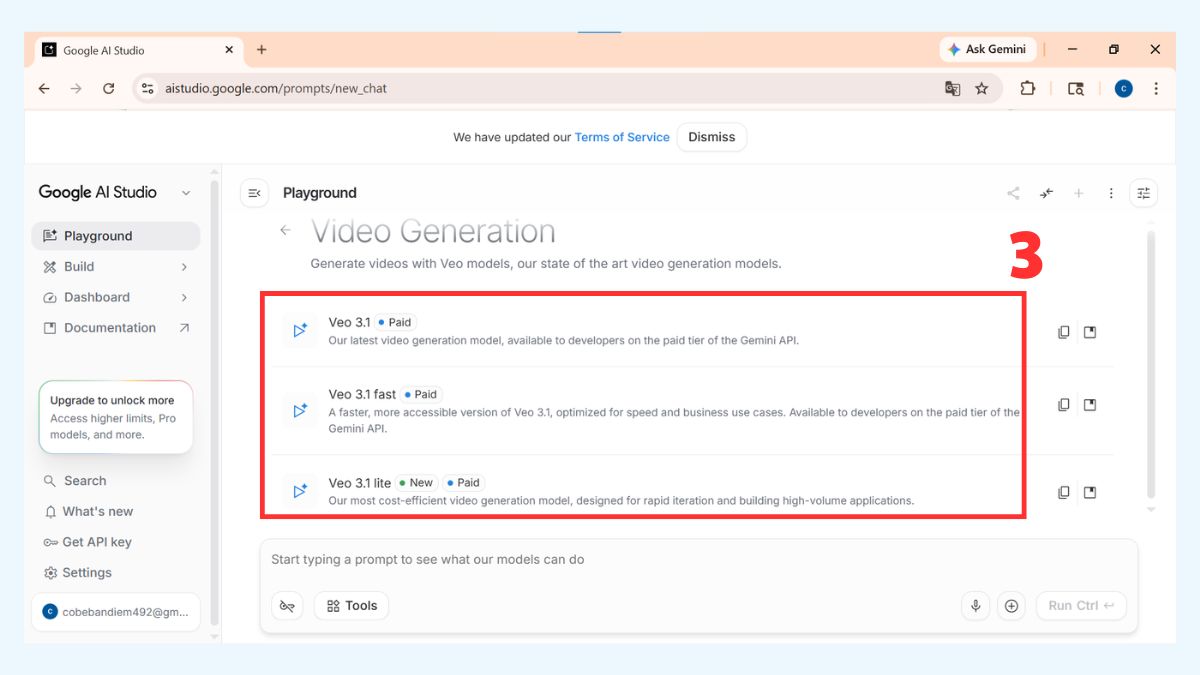
Task: Click the new chat plus icon
Action: pyautogui.click(x=1078, y=193)
